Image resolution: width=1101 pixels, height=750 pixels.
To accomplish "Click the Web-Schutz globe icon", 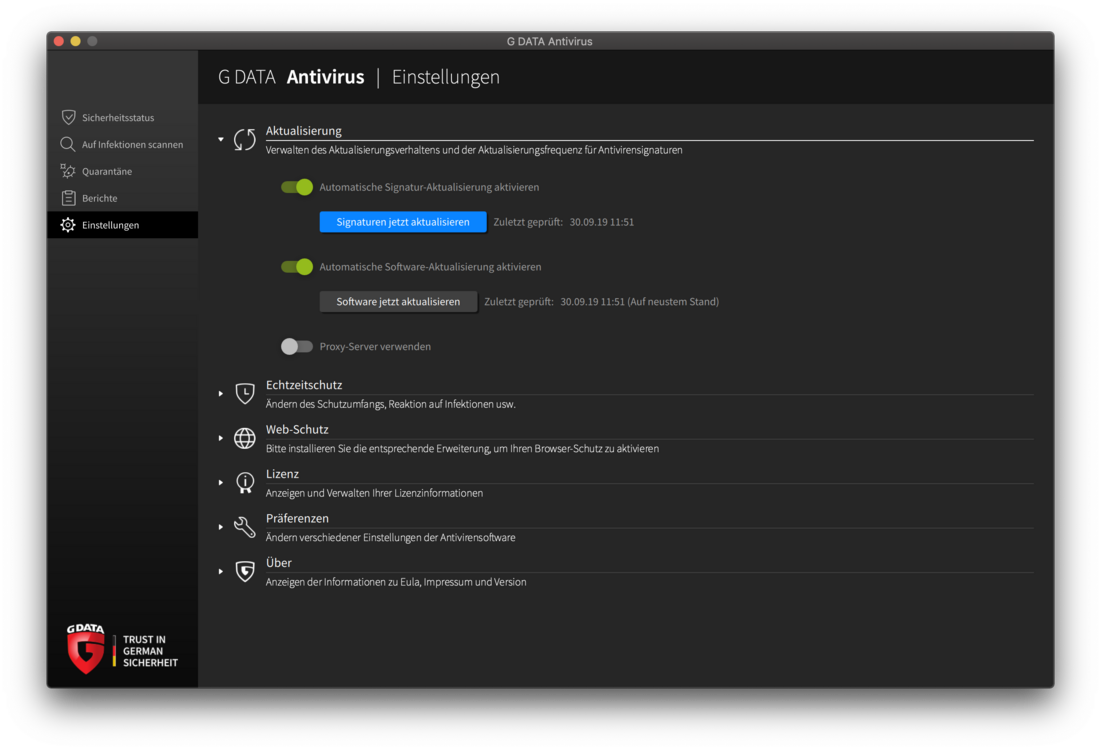I will pos(244,438).
